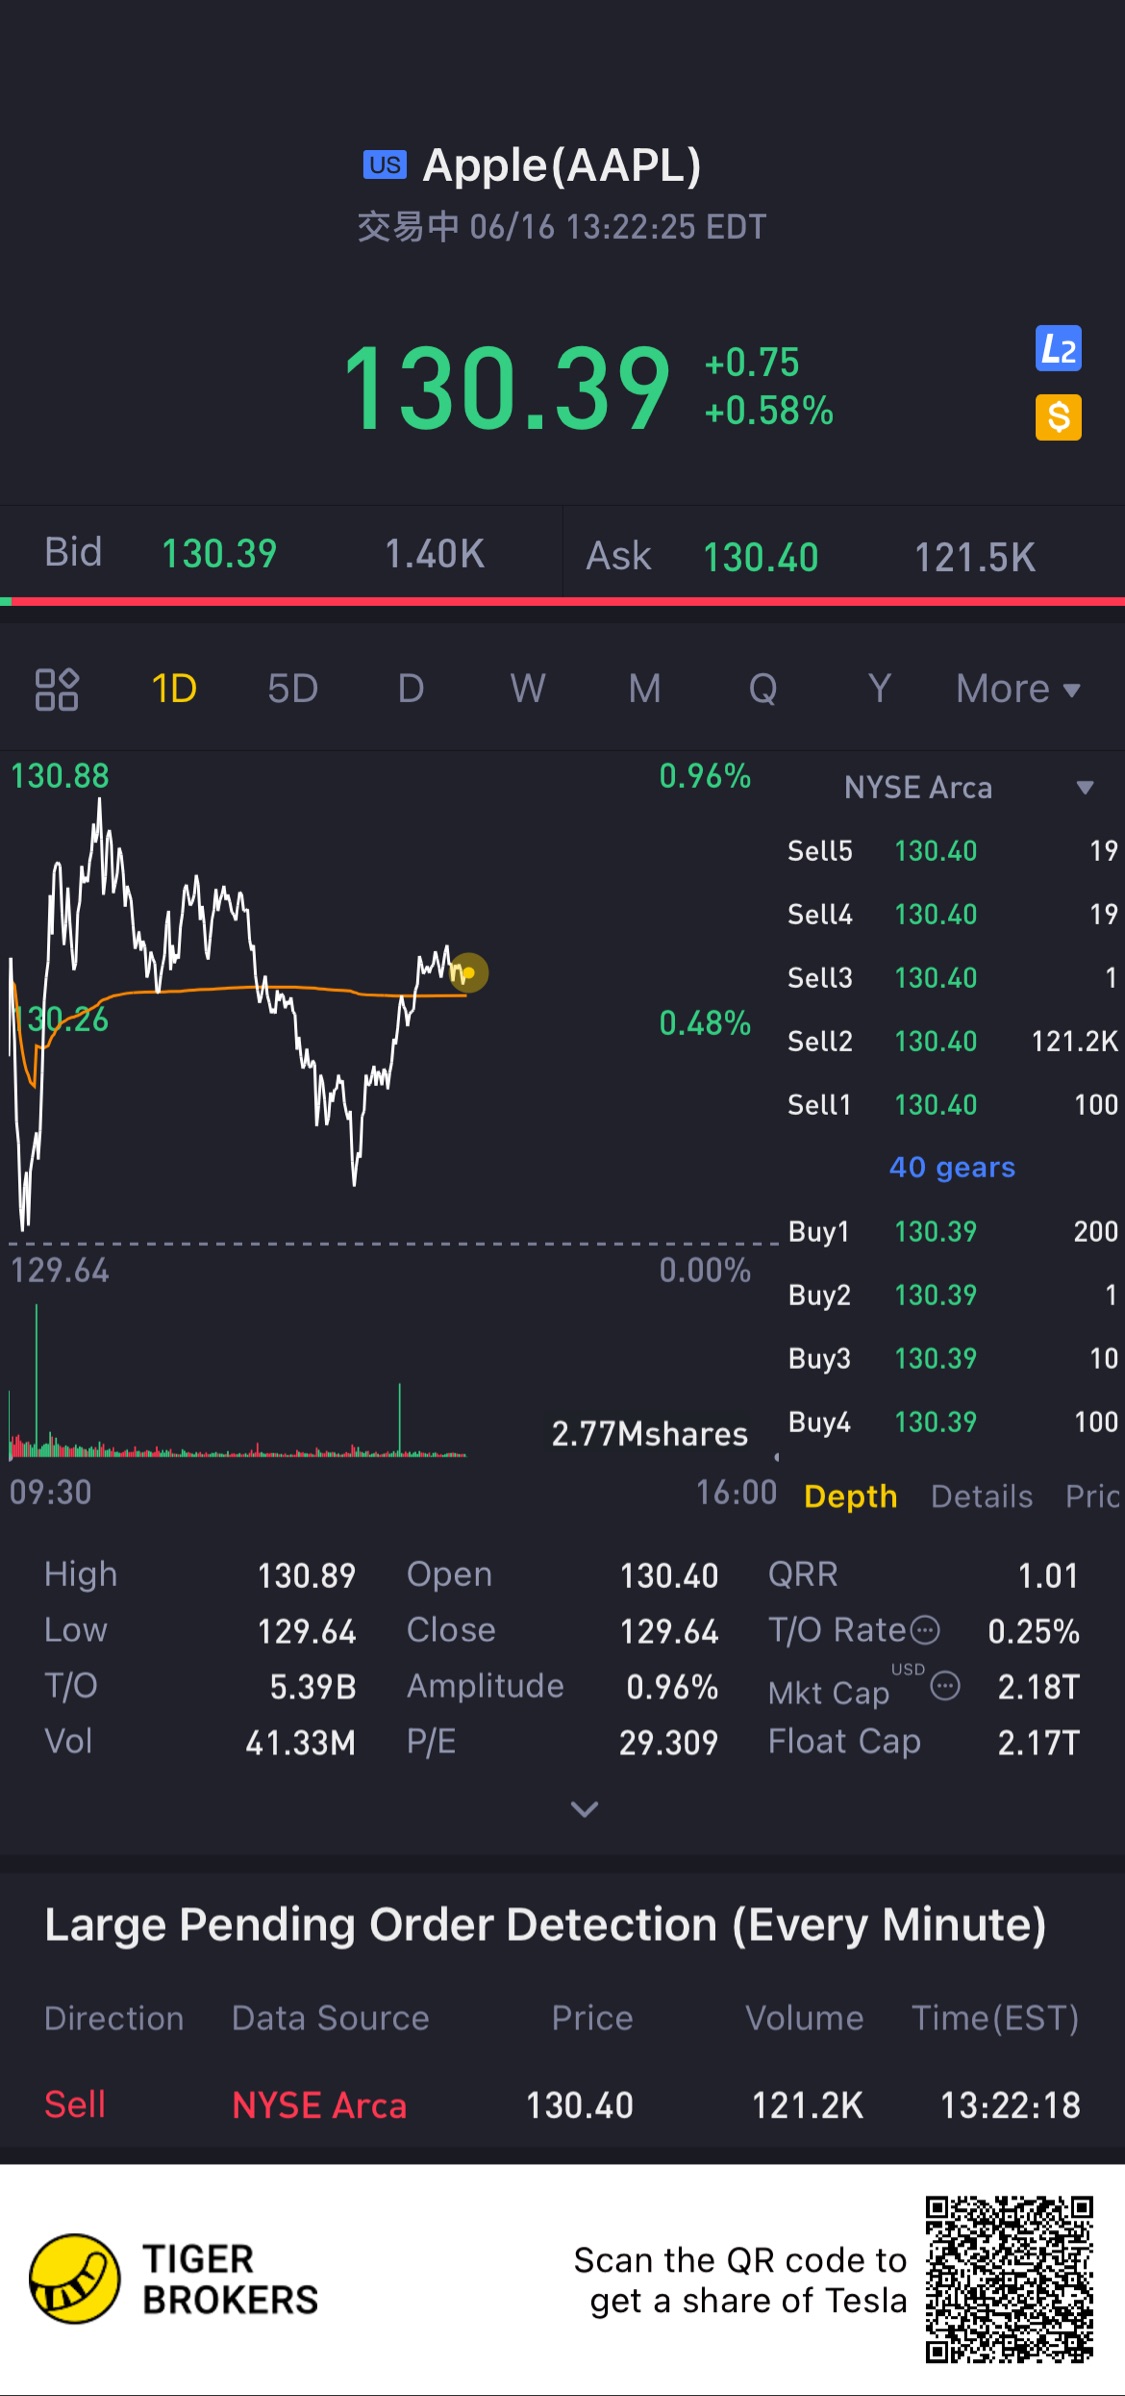Tap the red bid-ask ratio bar

tap(563, 601)
